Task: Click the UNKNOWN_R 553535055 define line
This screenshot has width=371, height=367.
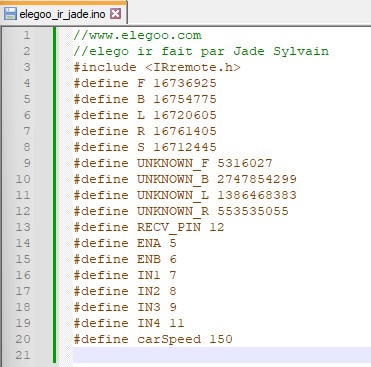Action: tap(181, 211)
